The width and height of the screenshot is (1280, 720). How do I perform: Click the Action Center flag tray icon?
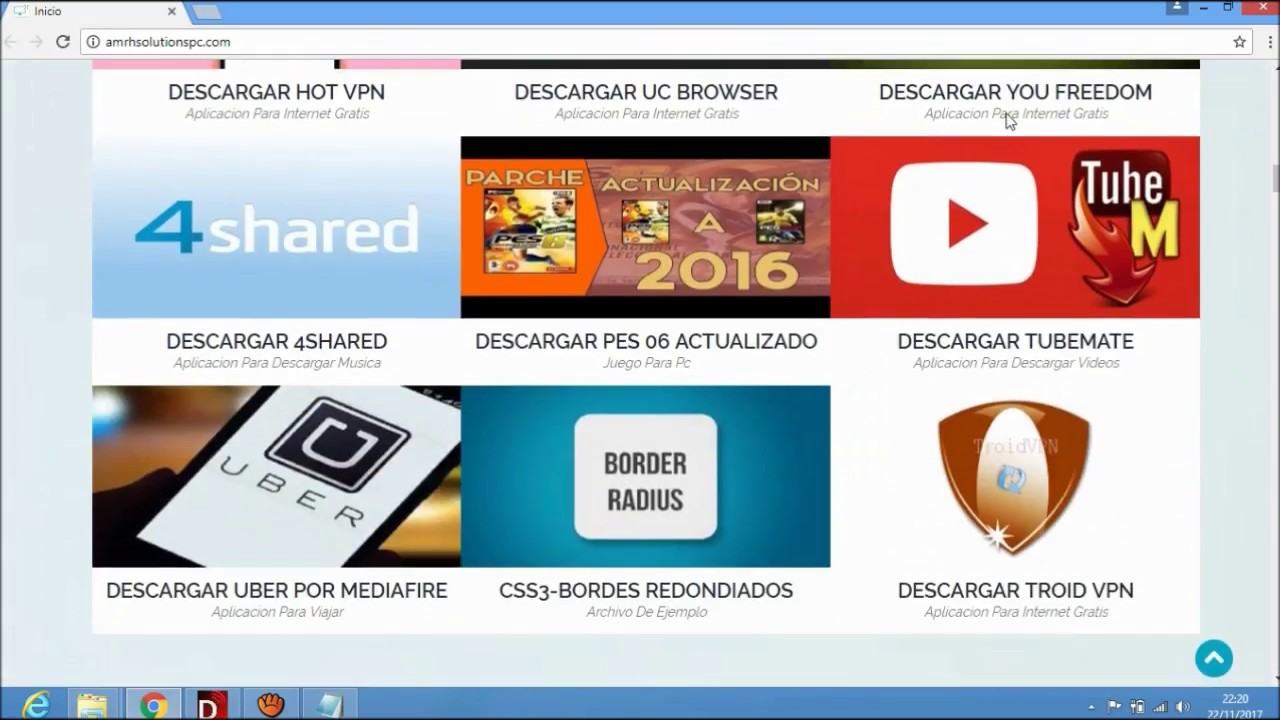coord(1114,706)
